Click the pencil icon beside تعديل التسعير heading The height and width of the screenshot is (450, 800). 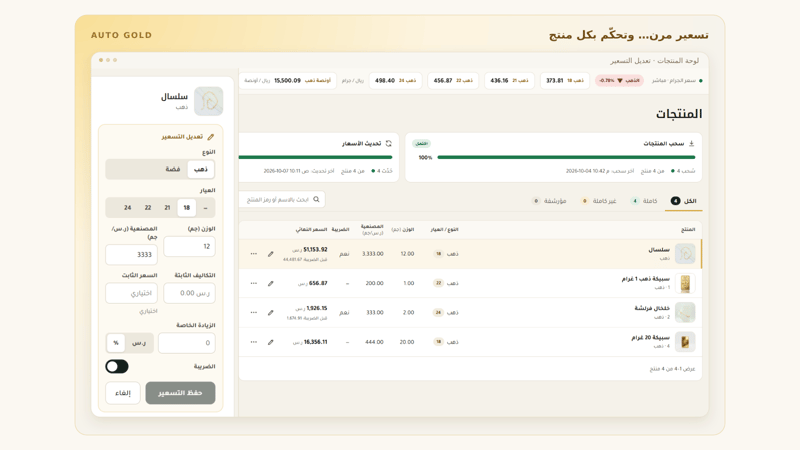click(211, 137)
